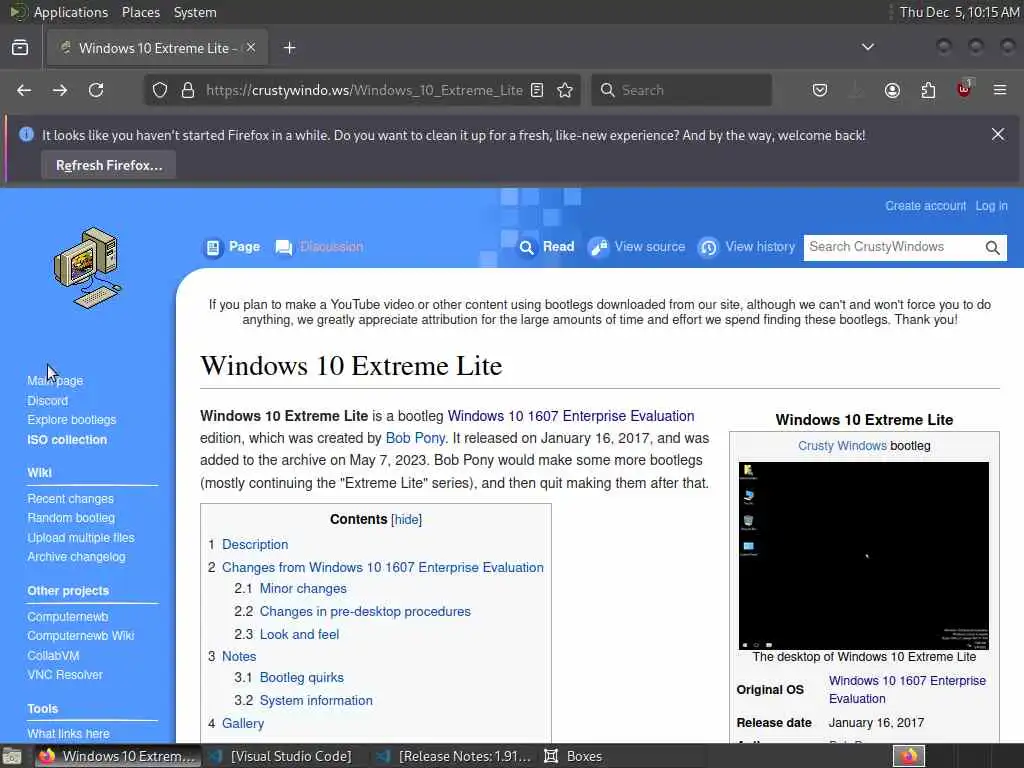Toggle reader view in address bar
Viewport: 1024px width, 768px height.
[x=537, y=90]
